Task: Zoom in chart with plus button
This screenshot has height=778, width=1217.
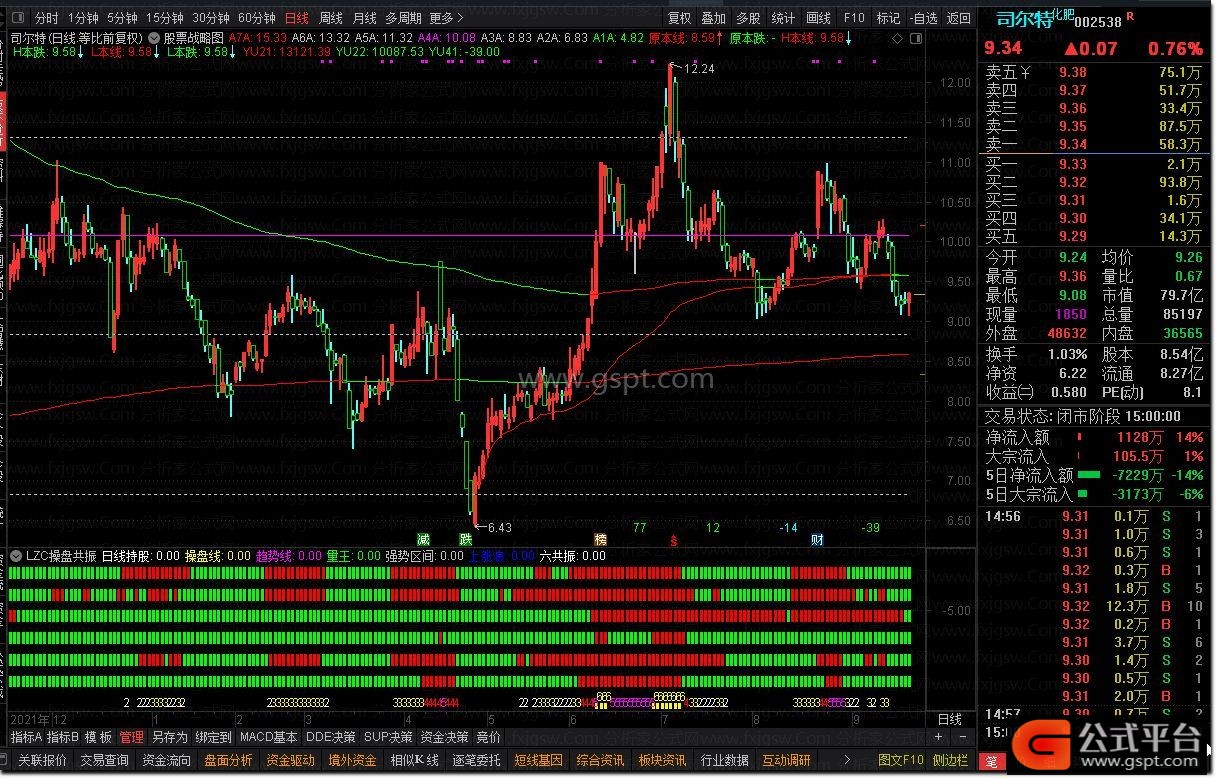Action: 937,736
